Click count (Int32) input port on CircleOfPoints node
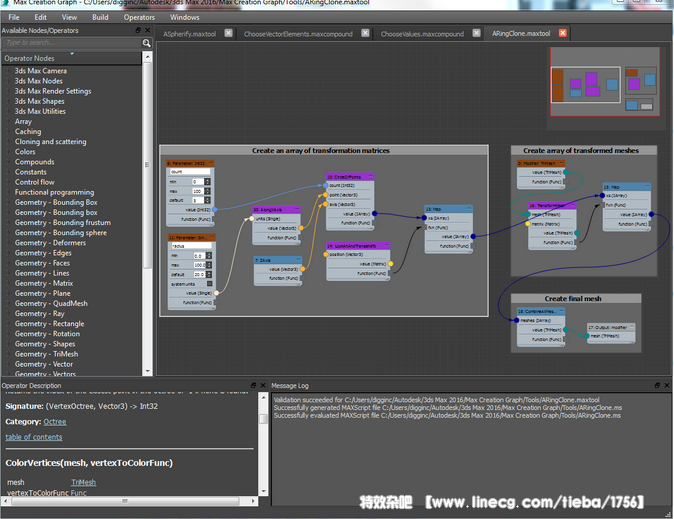Viewport: 674px width, 519px height. coord(325,185)
